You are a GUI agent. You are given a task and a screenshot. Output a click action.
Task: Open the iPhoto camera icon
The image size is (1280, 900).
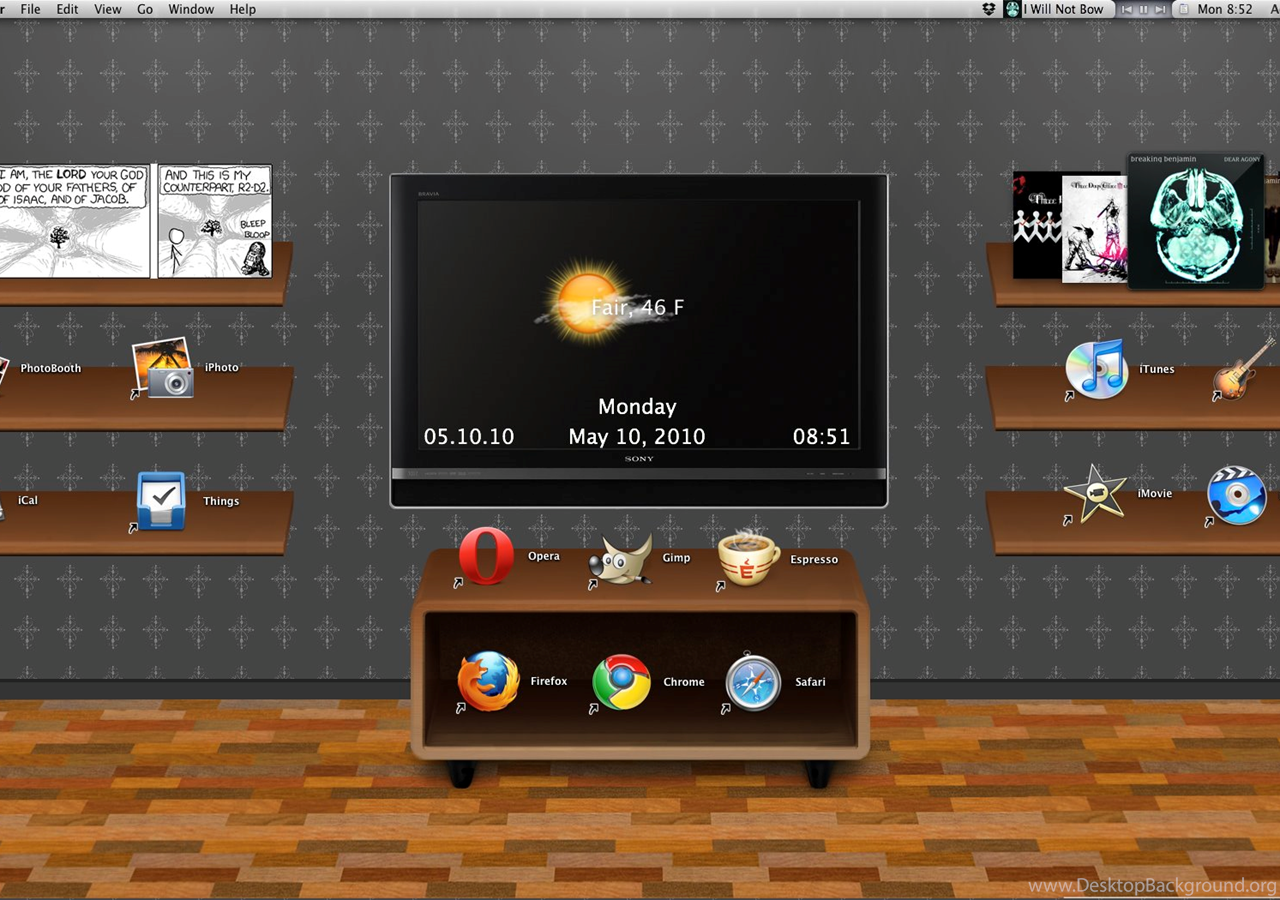163,368
